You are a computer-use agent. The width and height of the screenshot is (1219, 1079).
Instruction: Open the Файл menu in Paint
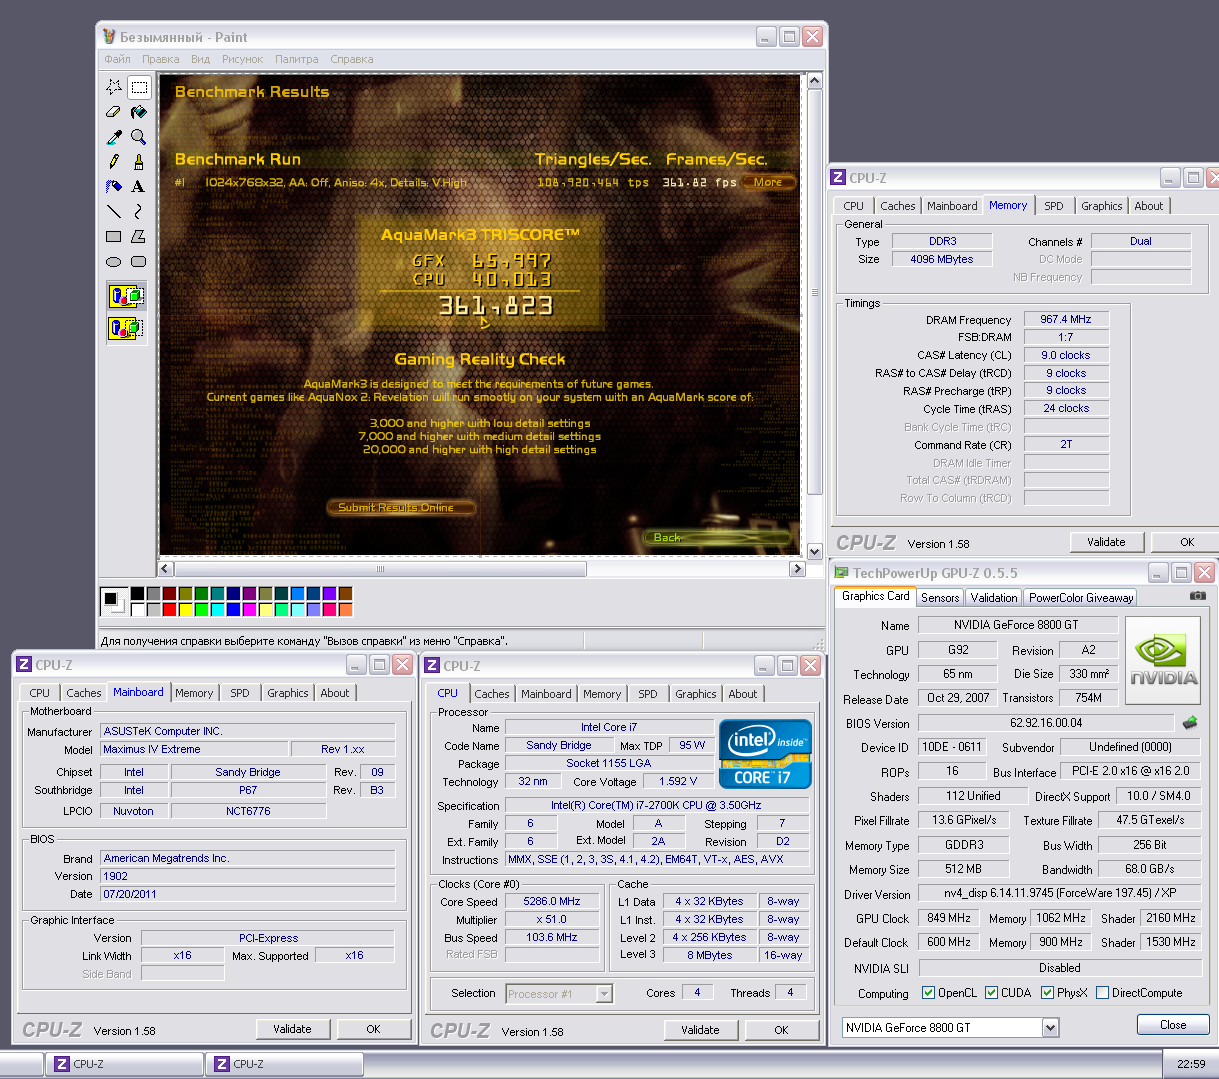tap(117, 59)
